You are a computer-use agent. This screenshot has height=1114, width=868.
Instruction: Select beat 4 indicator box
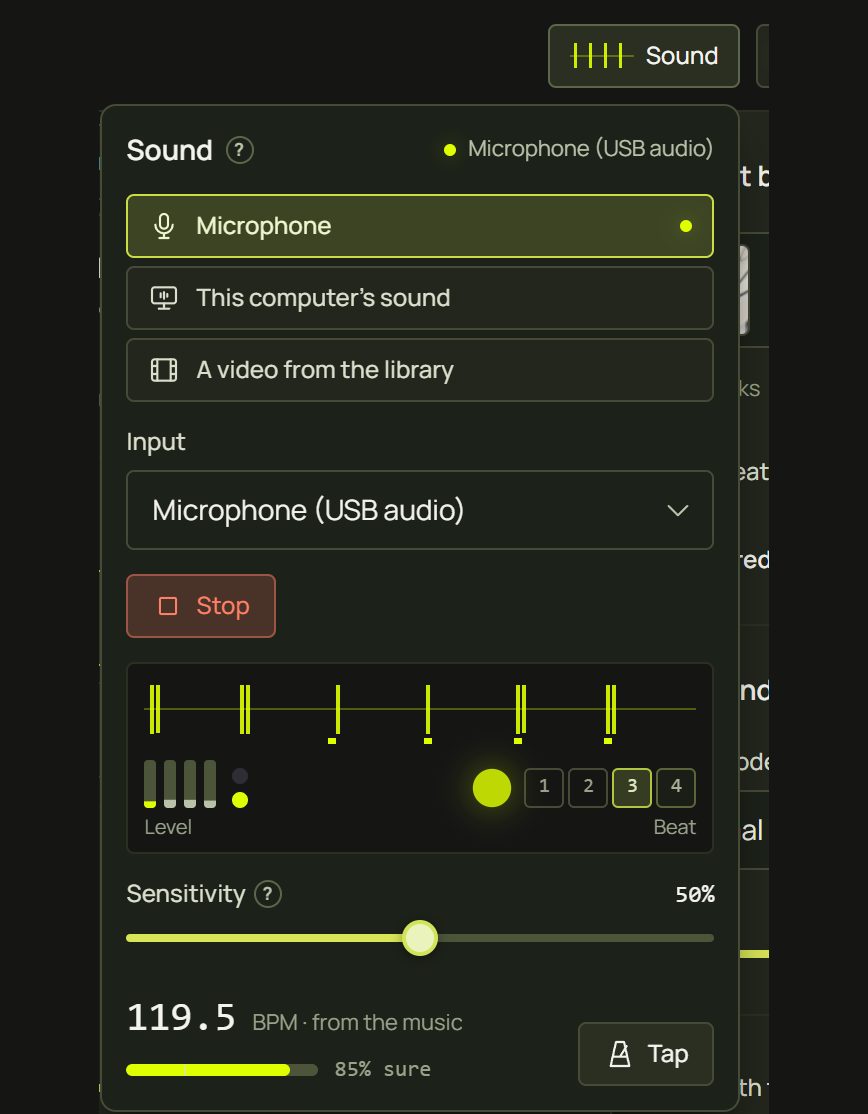pyautogui.click(x=676, y=787)
